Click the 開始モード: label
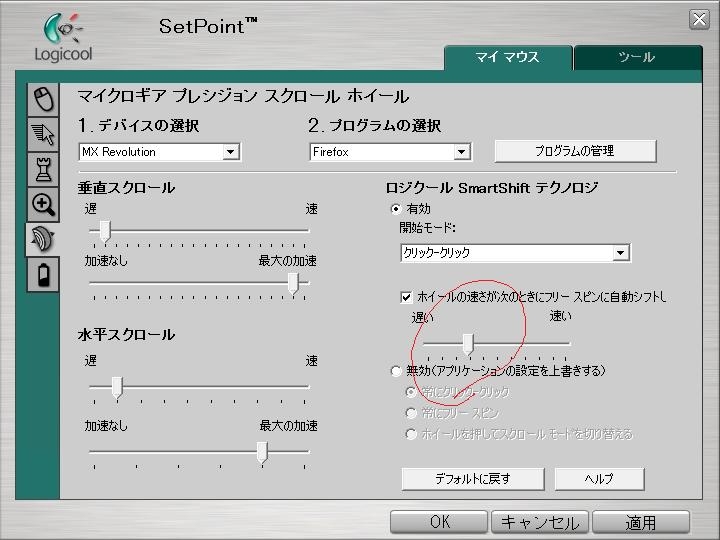The width and height of the screenshot is (720, 540). (x=427, y=228)
